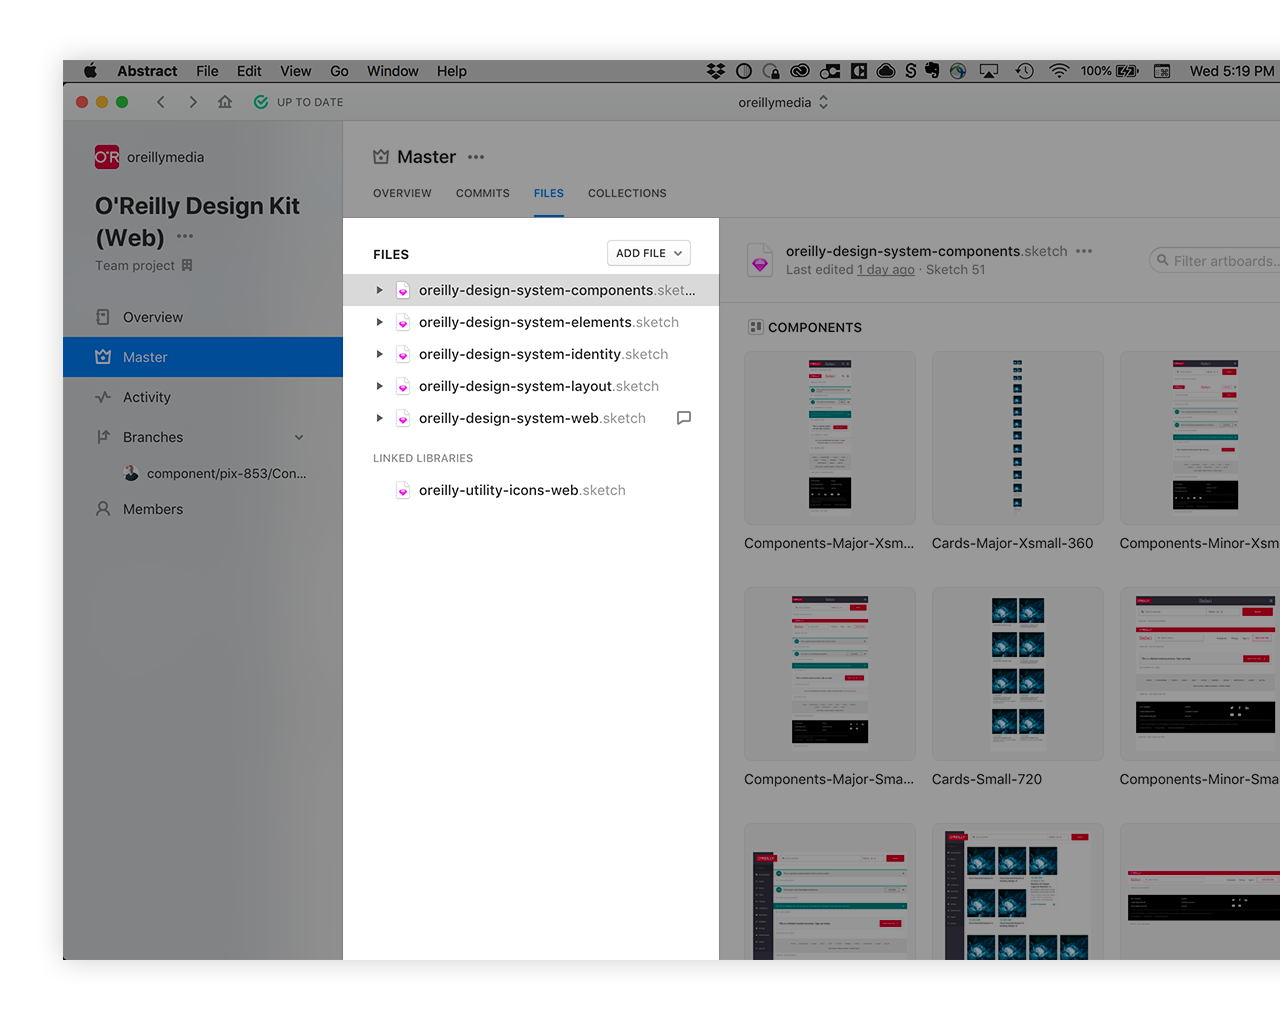Open the Master branch ellipsis menu
Screen dimensions: 1280x1024
coord(476,157)
